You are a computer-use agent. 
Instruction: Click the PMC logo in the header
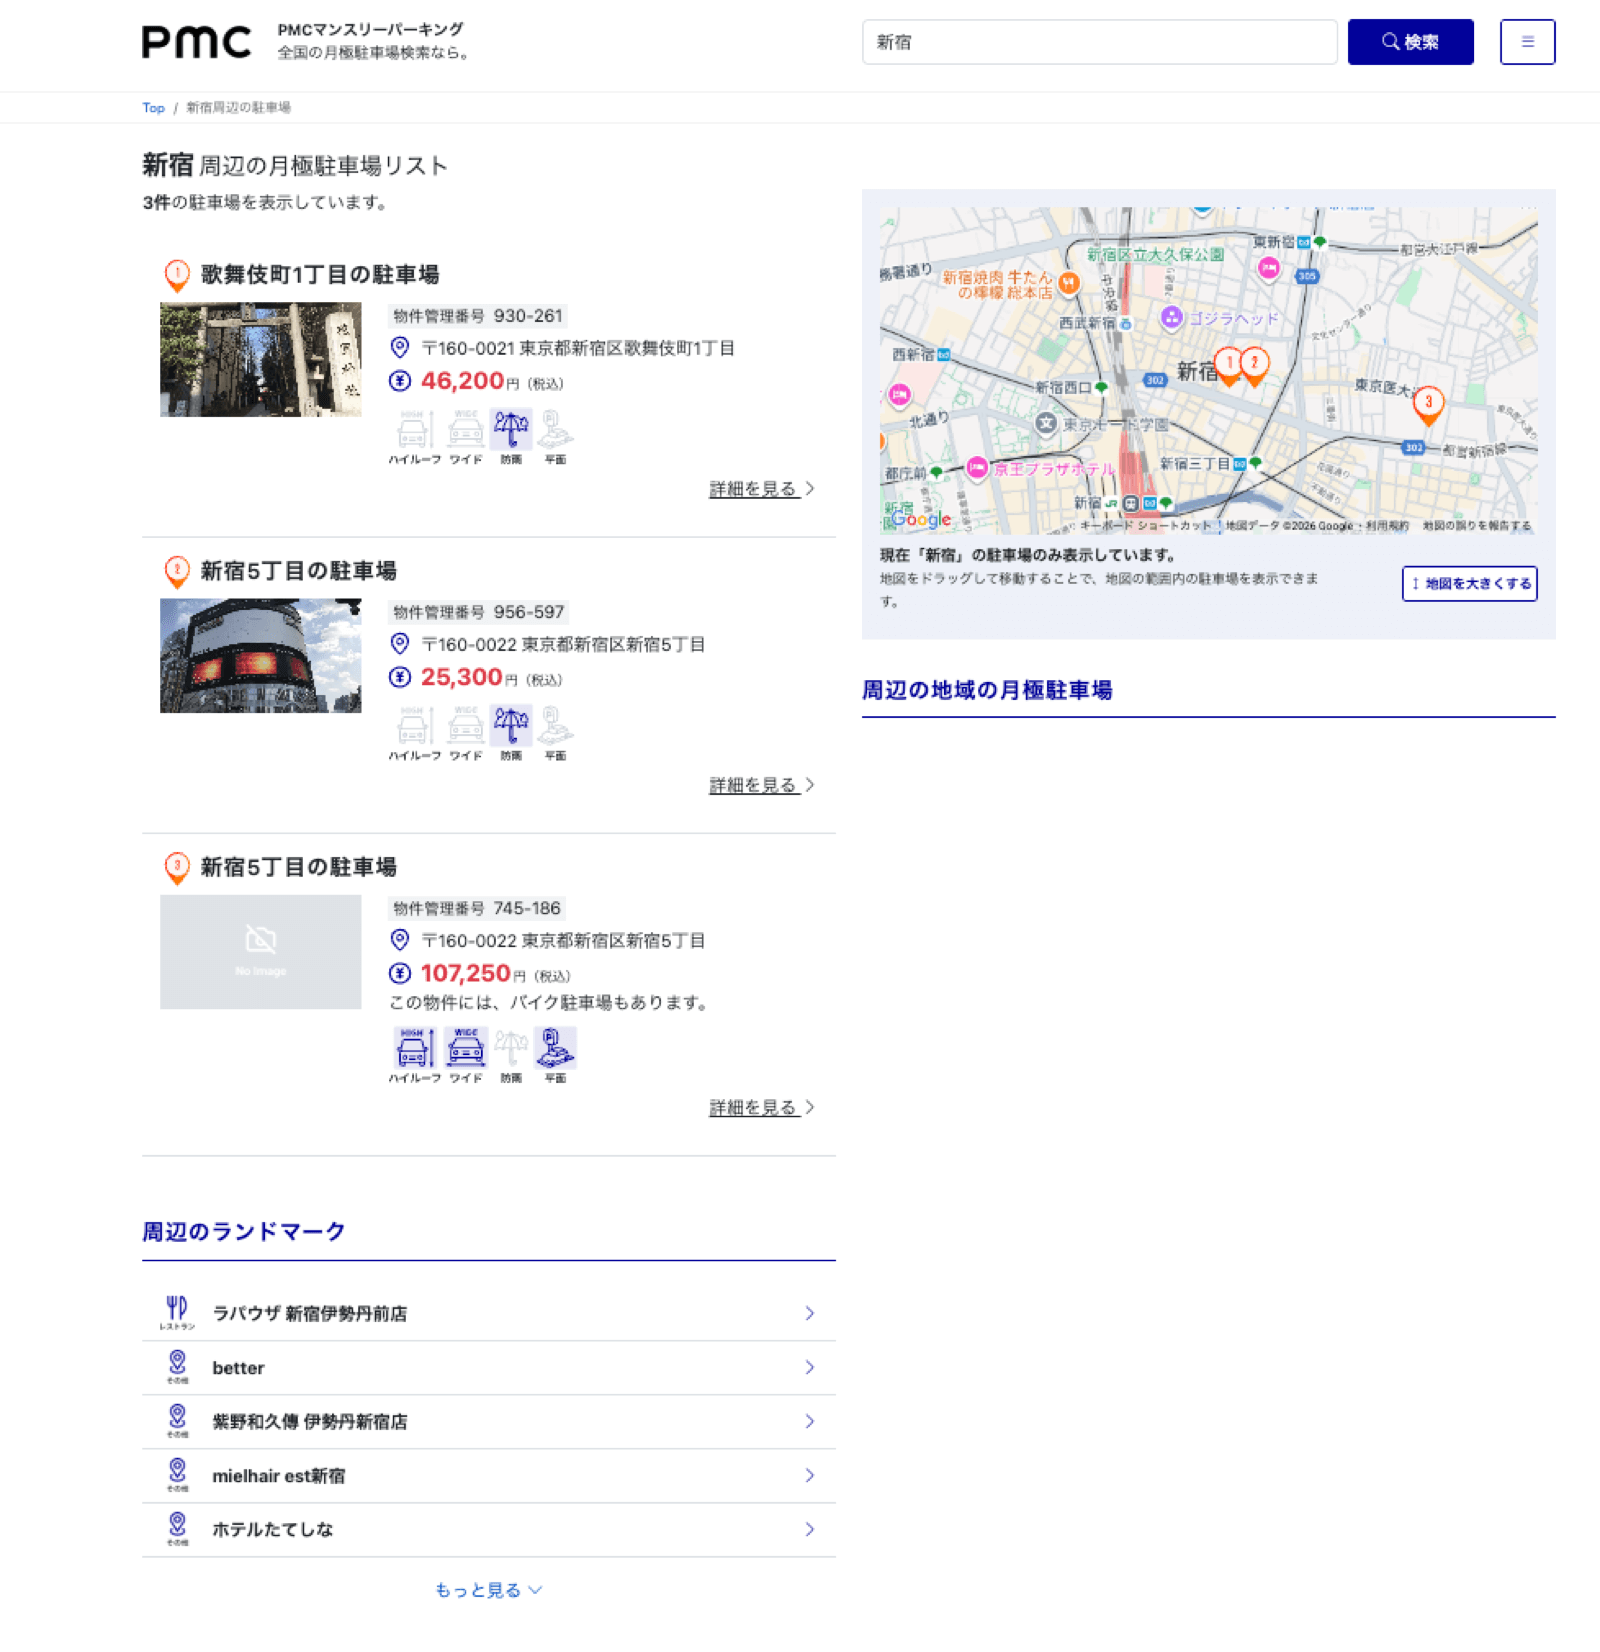pyautogui.click(x=196, y=40)
